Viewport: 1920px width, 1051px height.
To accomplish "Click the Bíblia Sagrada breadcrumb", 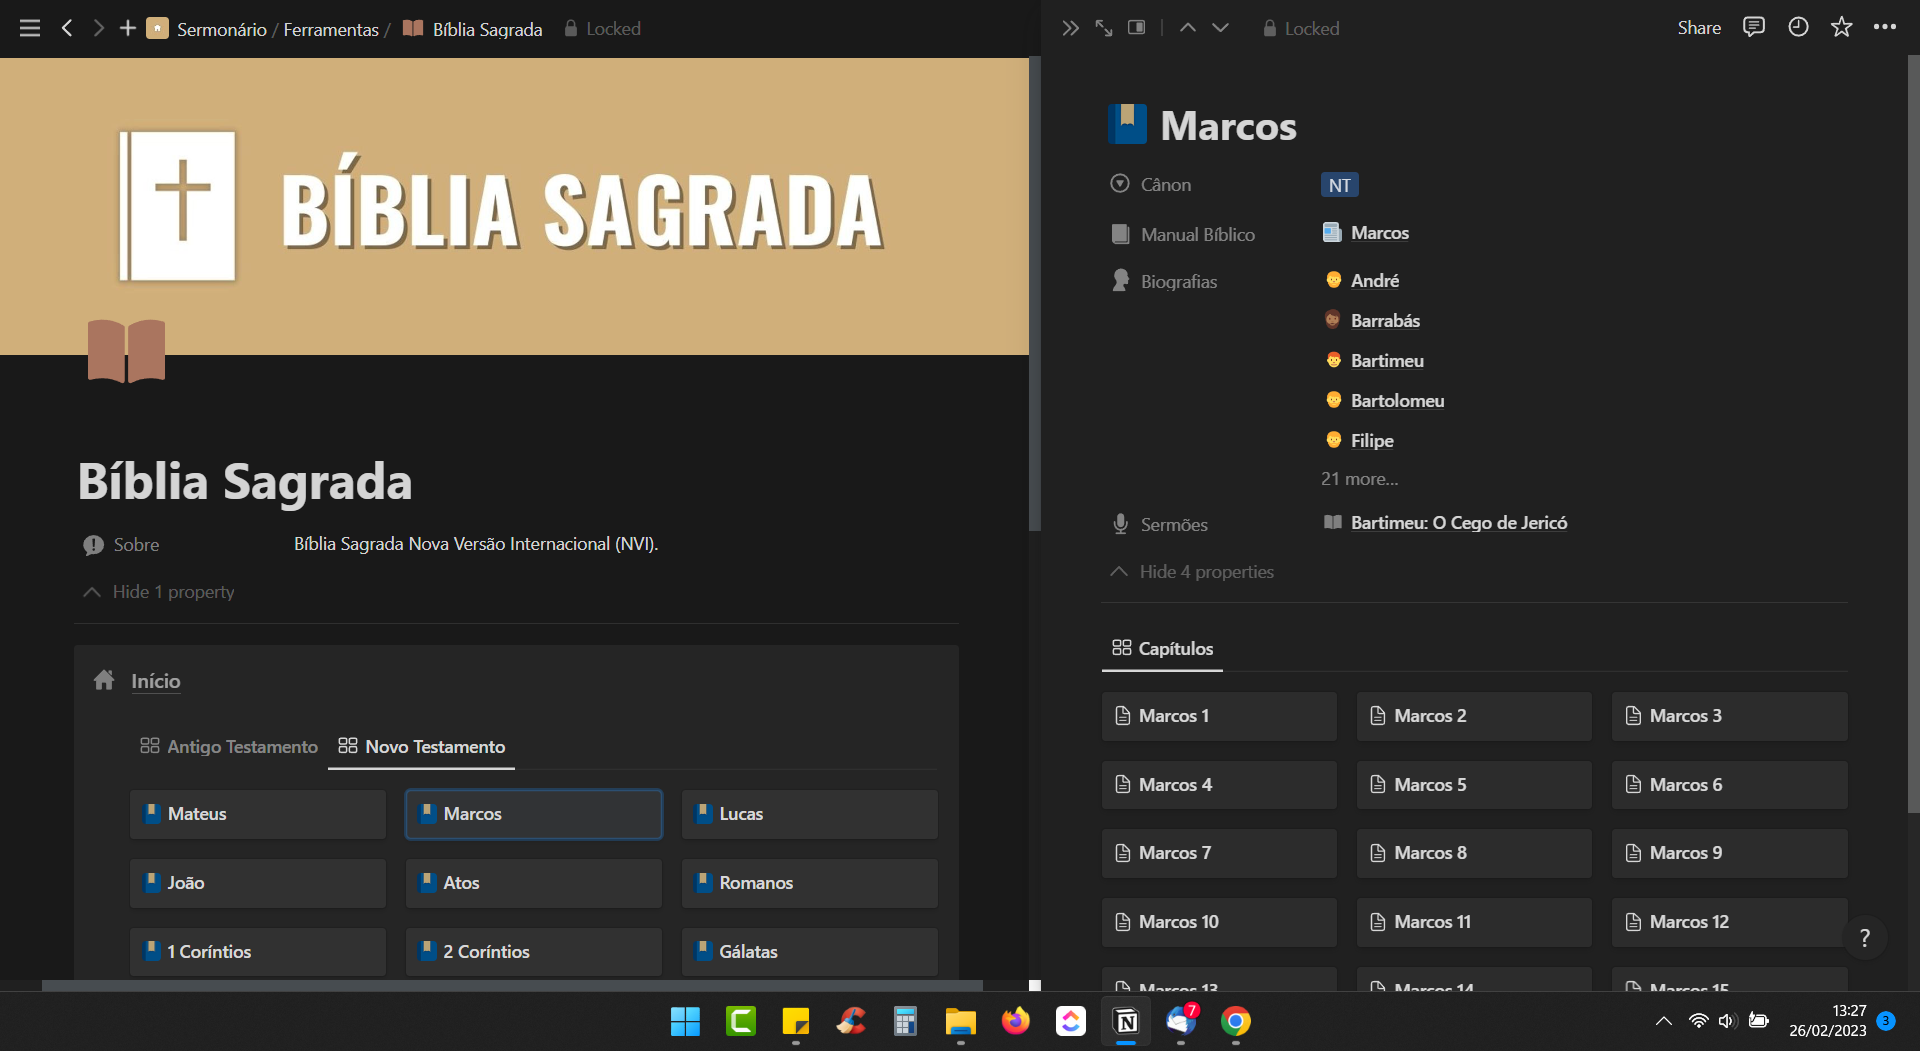I will coord(487,29).
